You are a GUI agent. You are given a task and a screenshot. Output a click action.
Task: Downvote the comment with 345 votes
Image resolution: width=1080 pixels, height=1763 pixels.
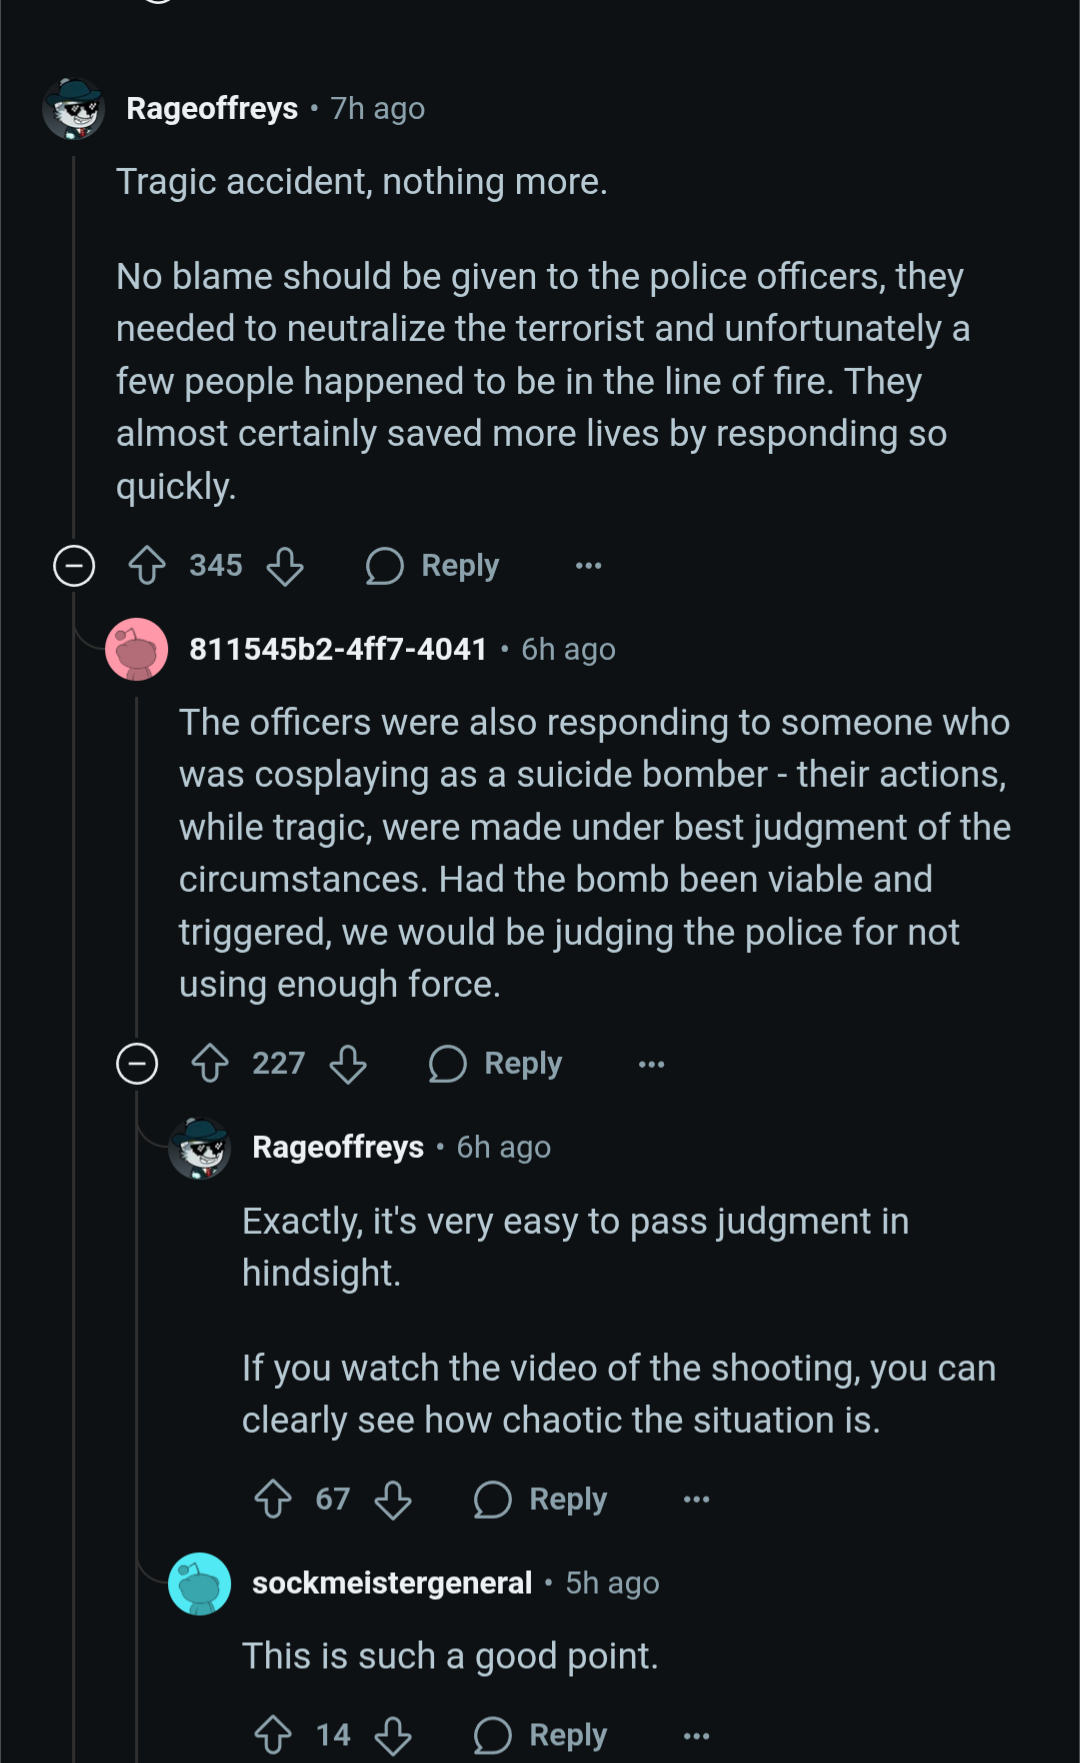(285, 566)
